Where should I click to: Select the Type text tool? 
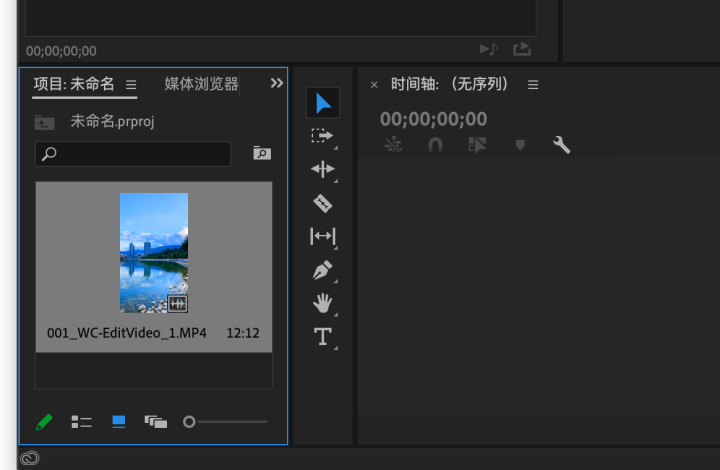[x=322, y=336]
